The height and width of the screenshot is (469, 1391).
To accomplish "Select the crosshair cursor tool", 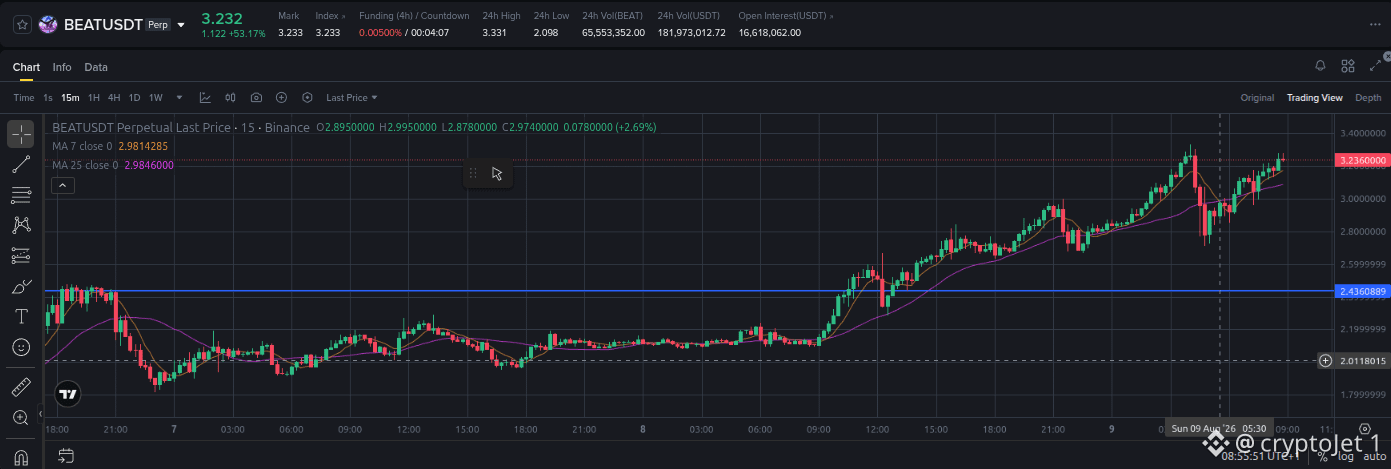I will click(x=21, y=133).
